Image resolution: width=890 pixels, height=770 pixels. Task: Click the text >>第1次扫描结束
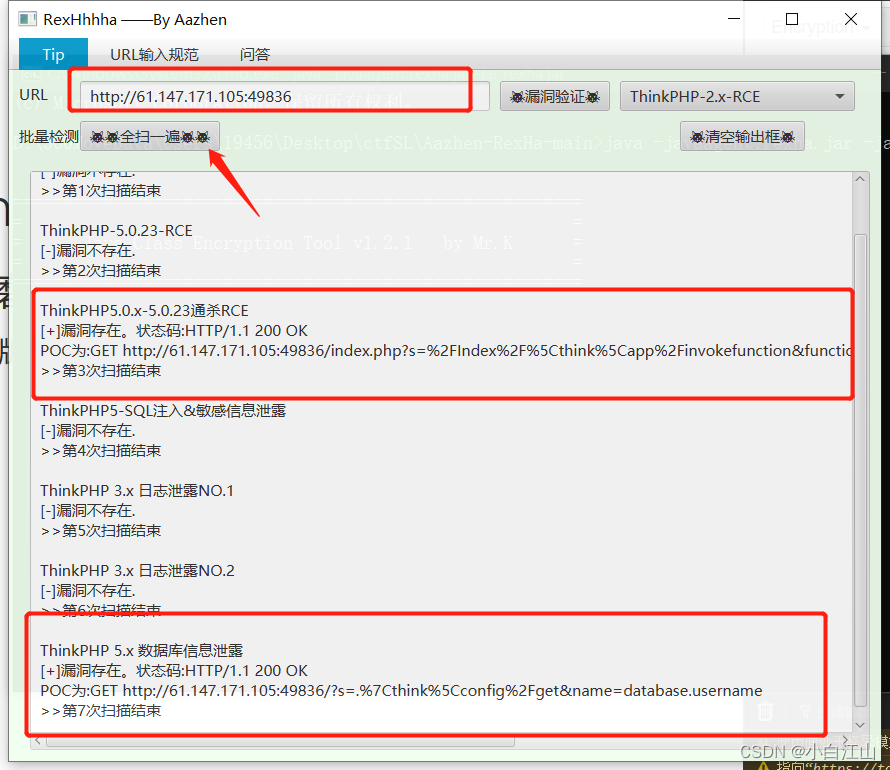click(101, 191)
